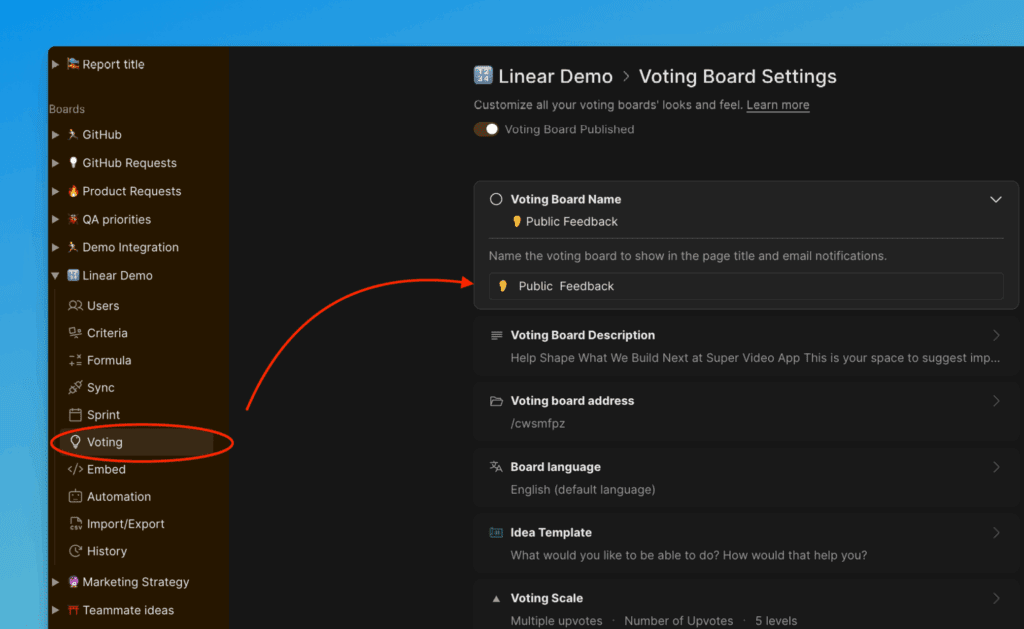
Task: Open the Learn more link
Action: click(777, 105)
